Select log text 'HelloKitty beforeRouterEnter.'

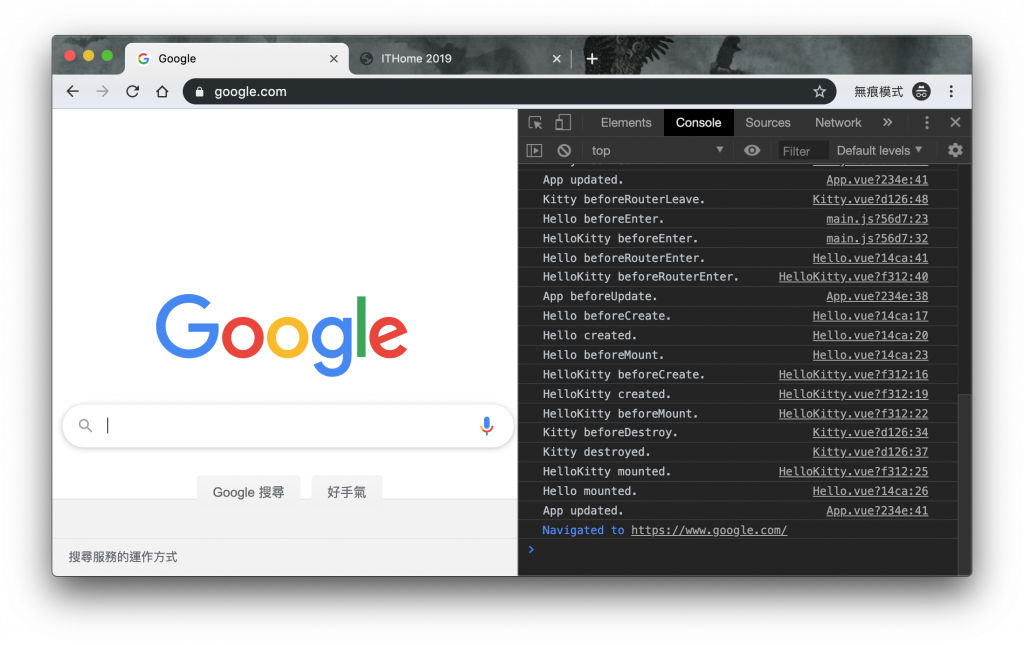(640, 277)
